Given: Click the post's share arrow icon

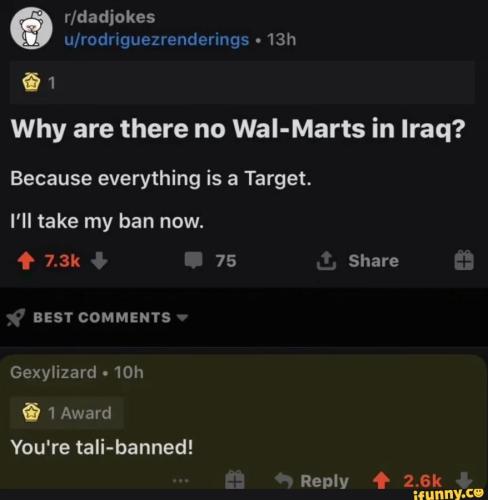Looking at the screenshot, I should coord(325,260).
